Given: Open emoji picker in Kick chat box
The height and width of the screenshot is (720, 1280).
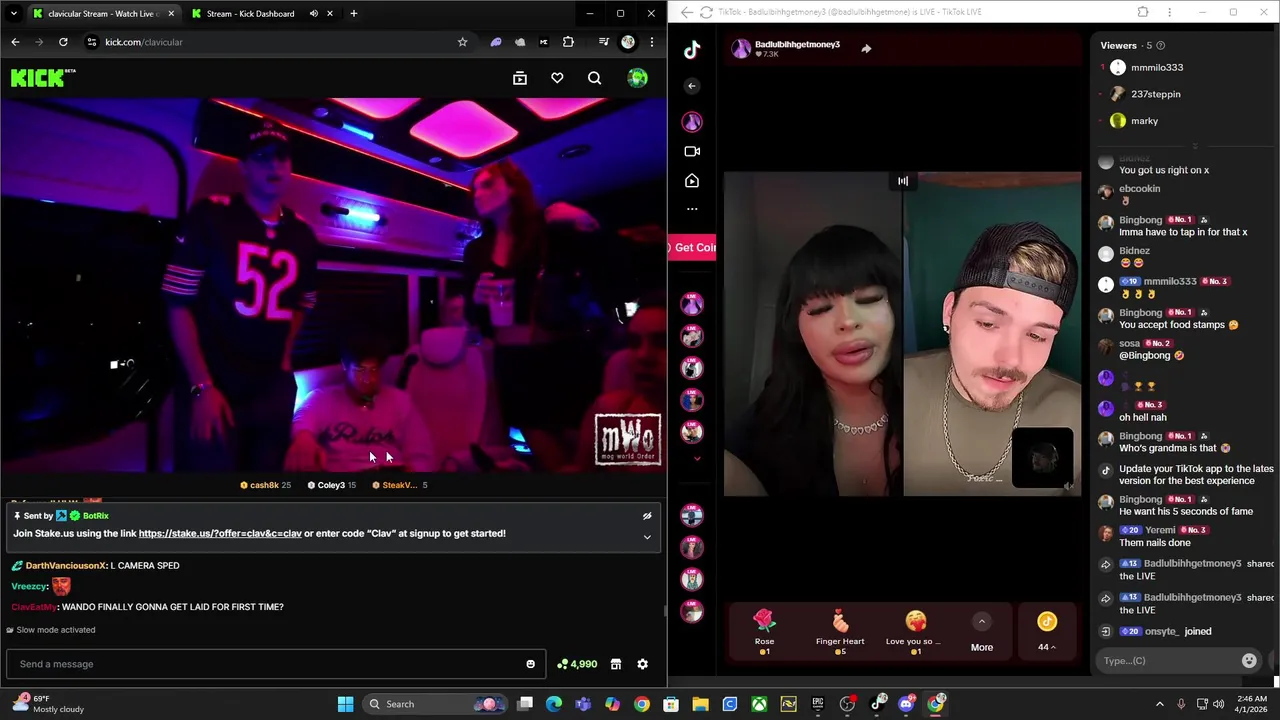Looking at the screenshot, I should point(530,664).
